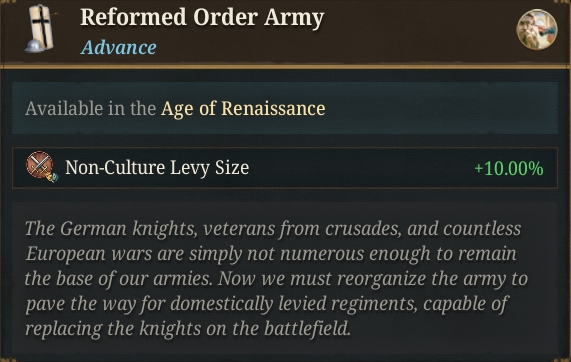Viewport: 571px width, 362px height.
Task: Click the German knights description text
Action: tap(276, 279)
